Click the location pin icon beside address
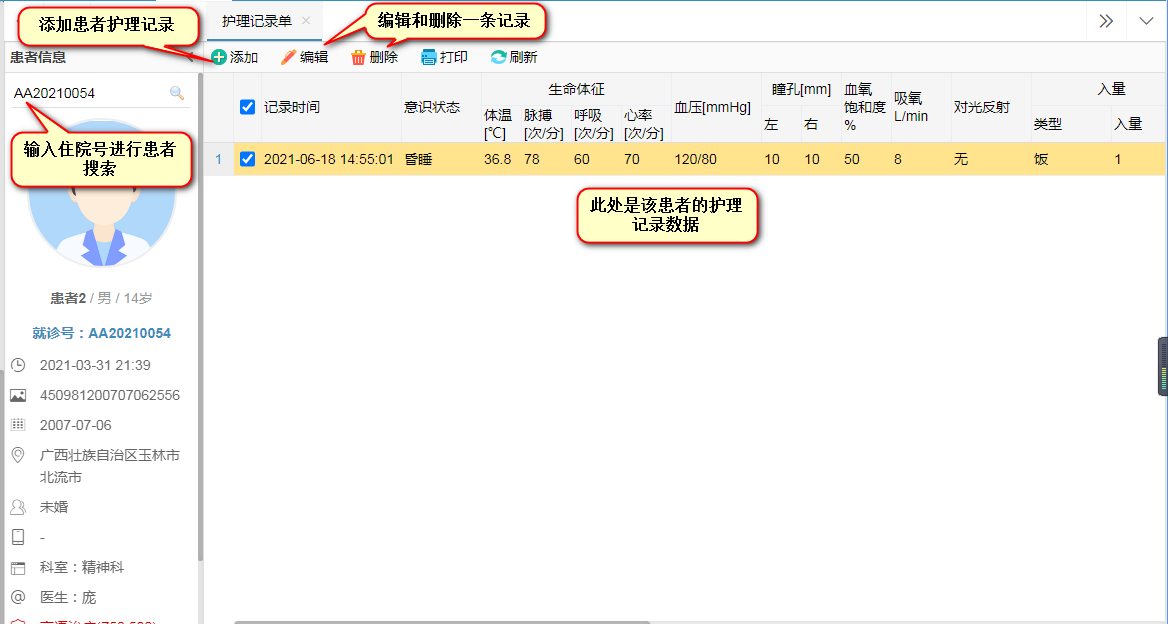The height and width of the screenshot is (624, 1168). (x=17, y=456)
